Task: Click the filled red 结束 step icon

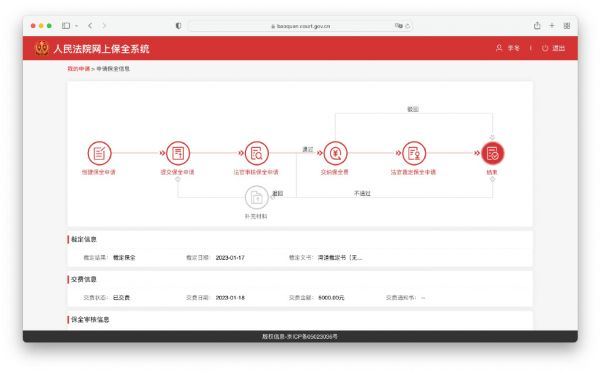Action: click(x=492, y=153)
